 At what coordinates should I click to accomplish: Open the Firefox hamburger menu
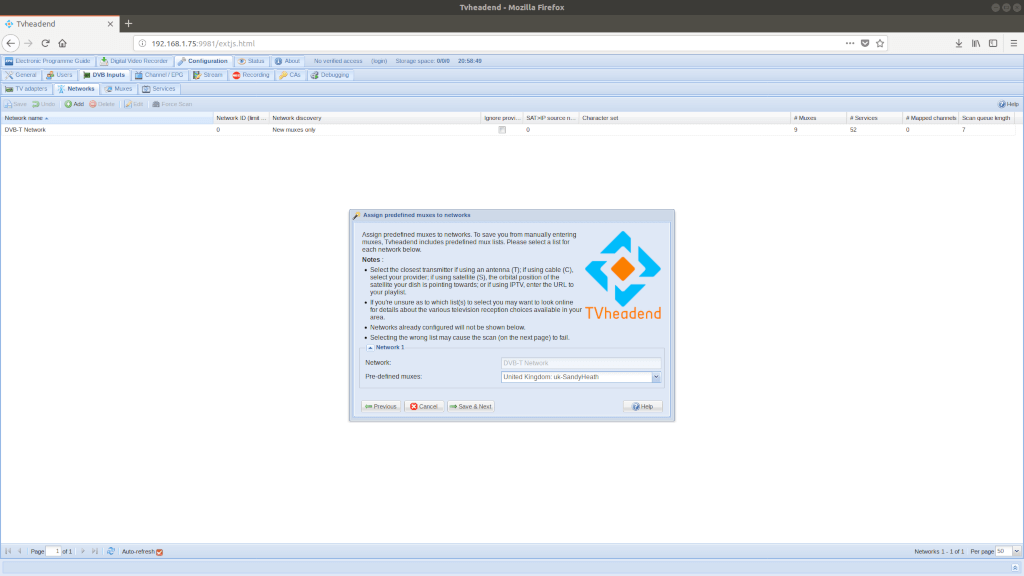(x=1011, y=43)
